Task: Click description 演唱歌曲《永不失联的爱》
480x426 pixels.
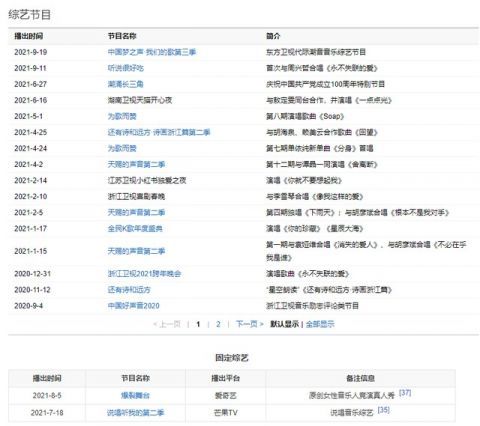Action: click(307, 274)
